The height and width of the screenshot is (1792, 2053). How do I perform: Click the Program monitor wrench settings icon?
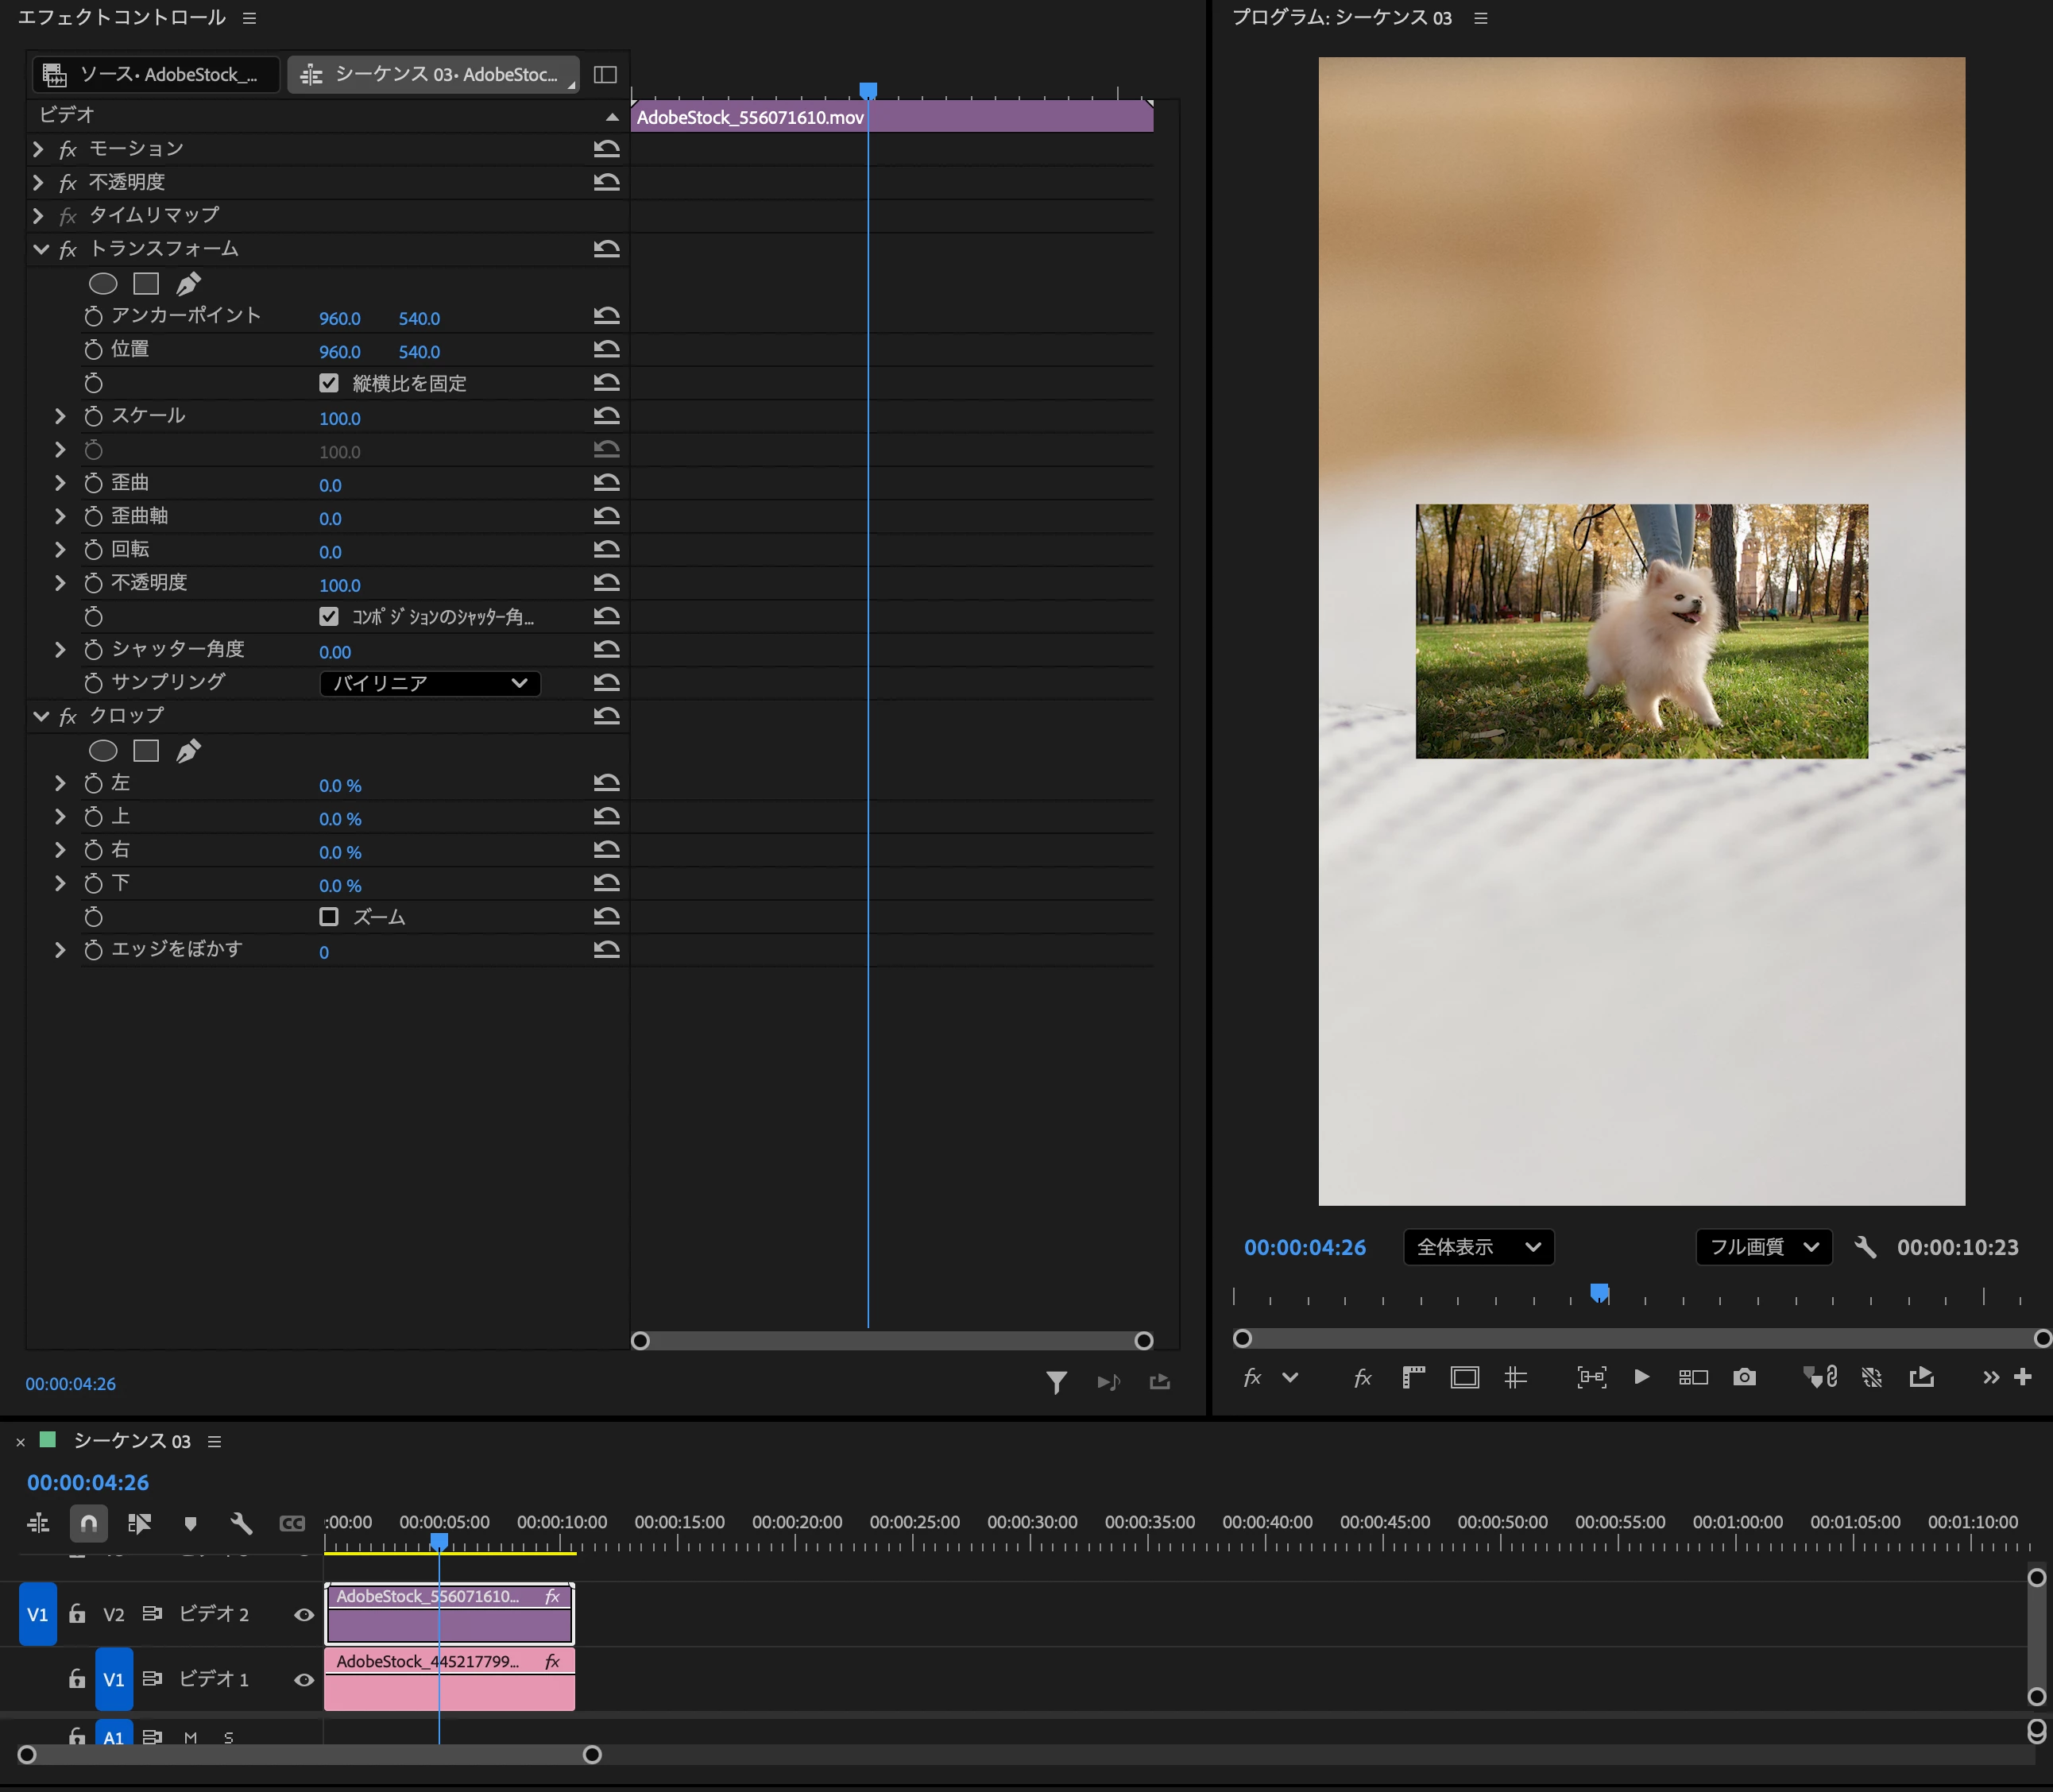(x=1864, y=1247)
